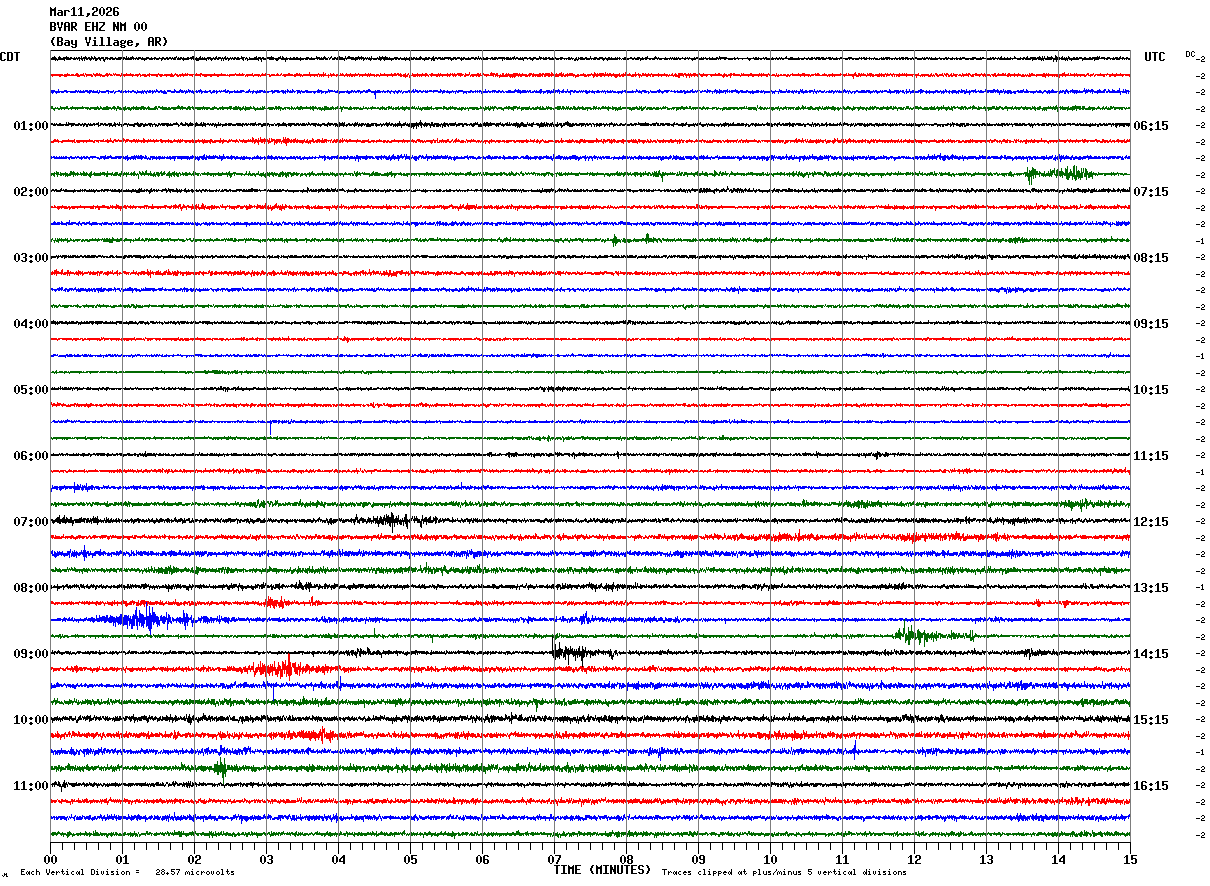Click minute tick label 05

point(410,859)
